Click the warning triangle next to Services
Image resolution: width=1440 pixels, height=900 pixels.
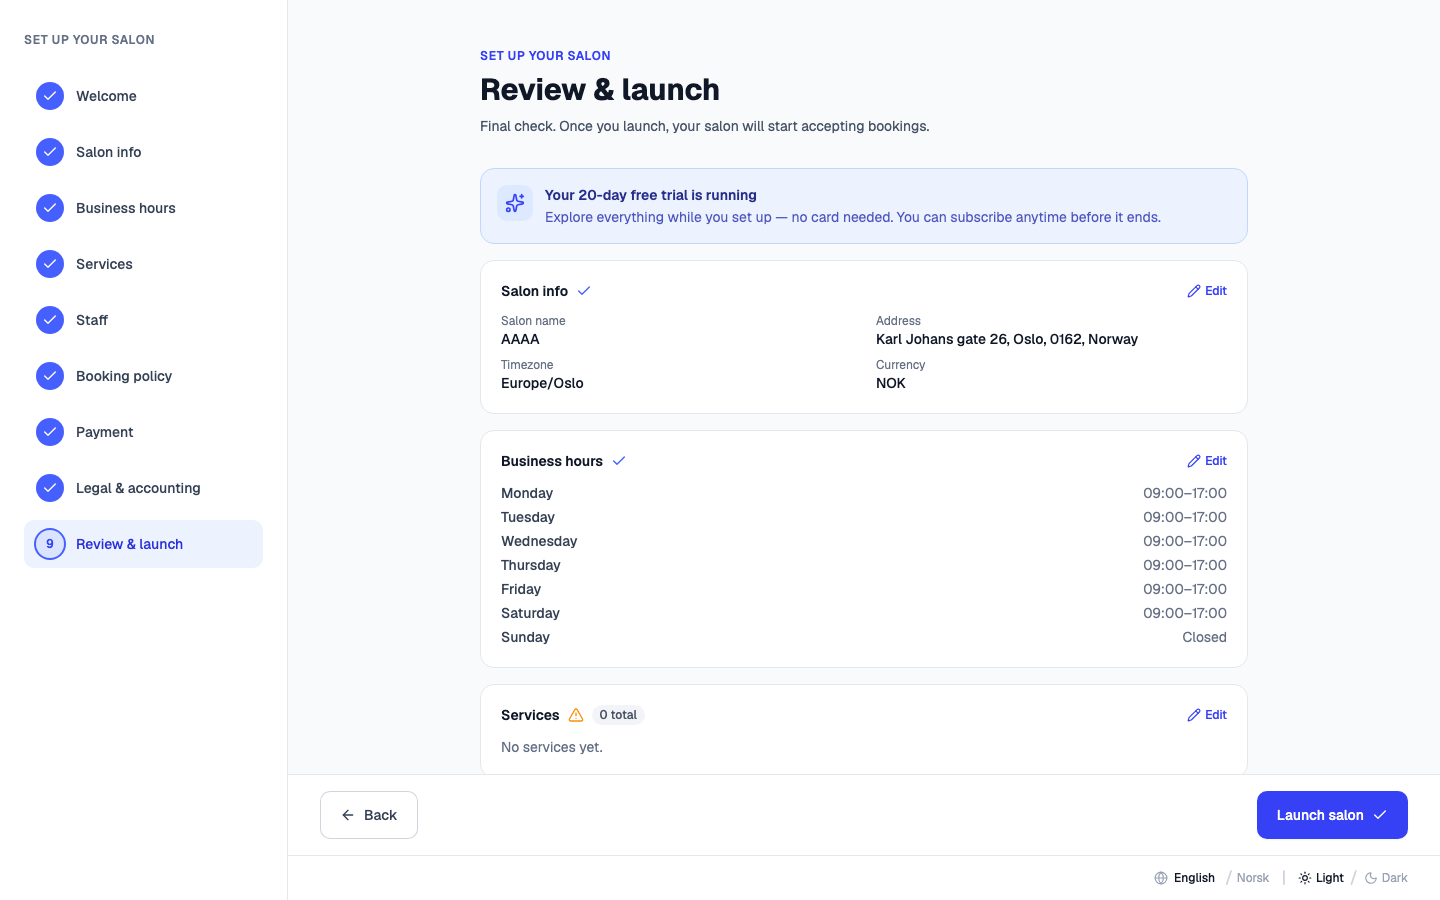coord(576,715)
